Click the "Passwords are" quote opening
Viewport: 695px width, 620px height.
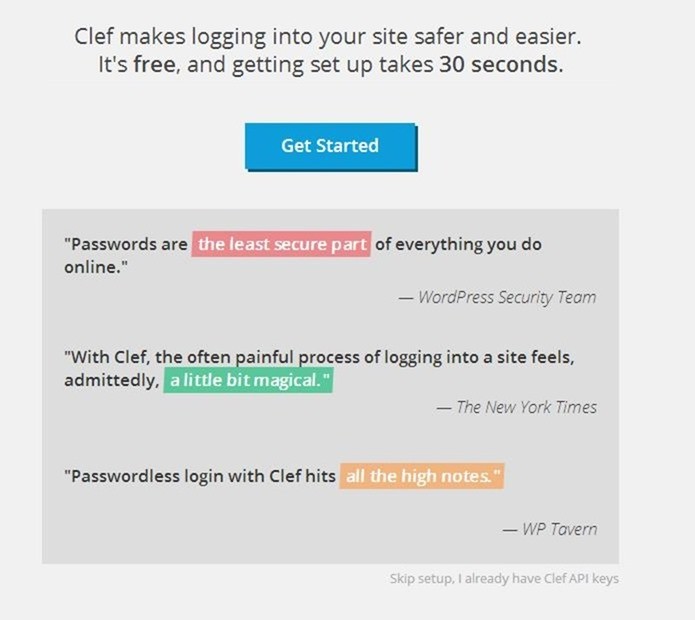126,244
